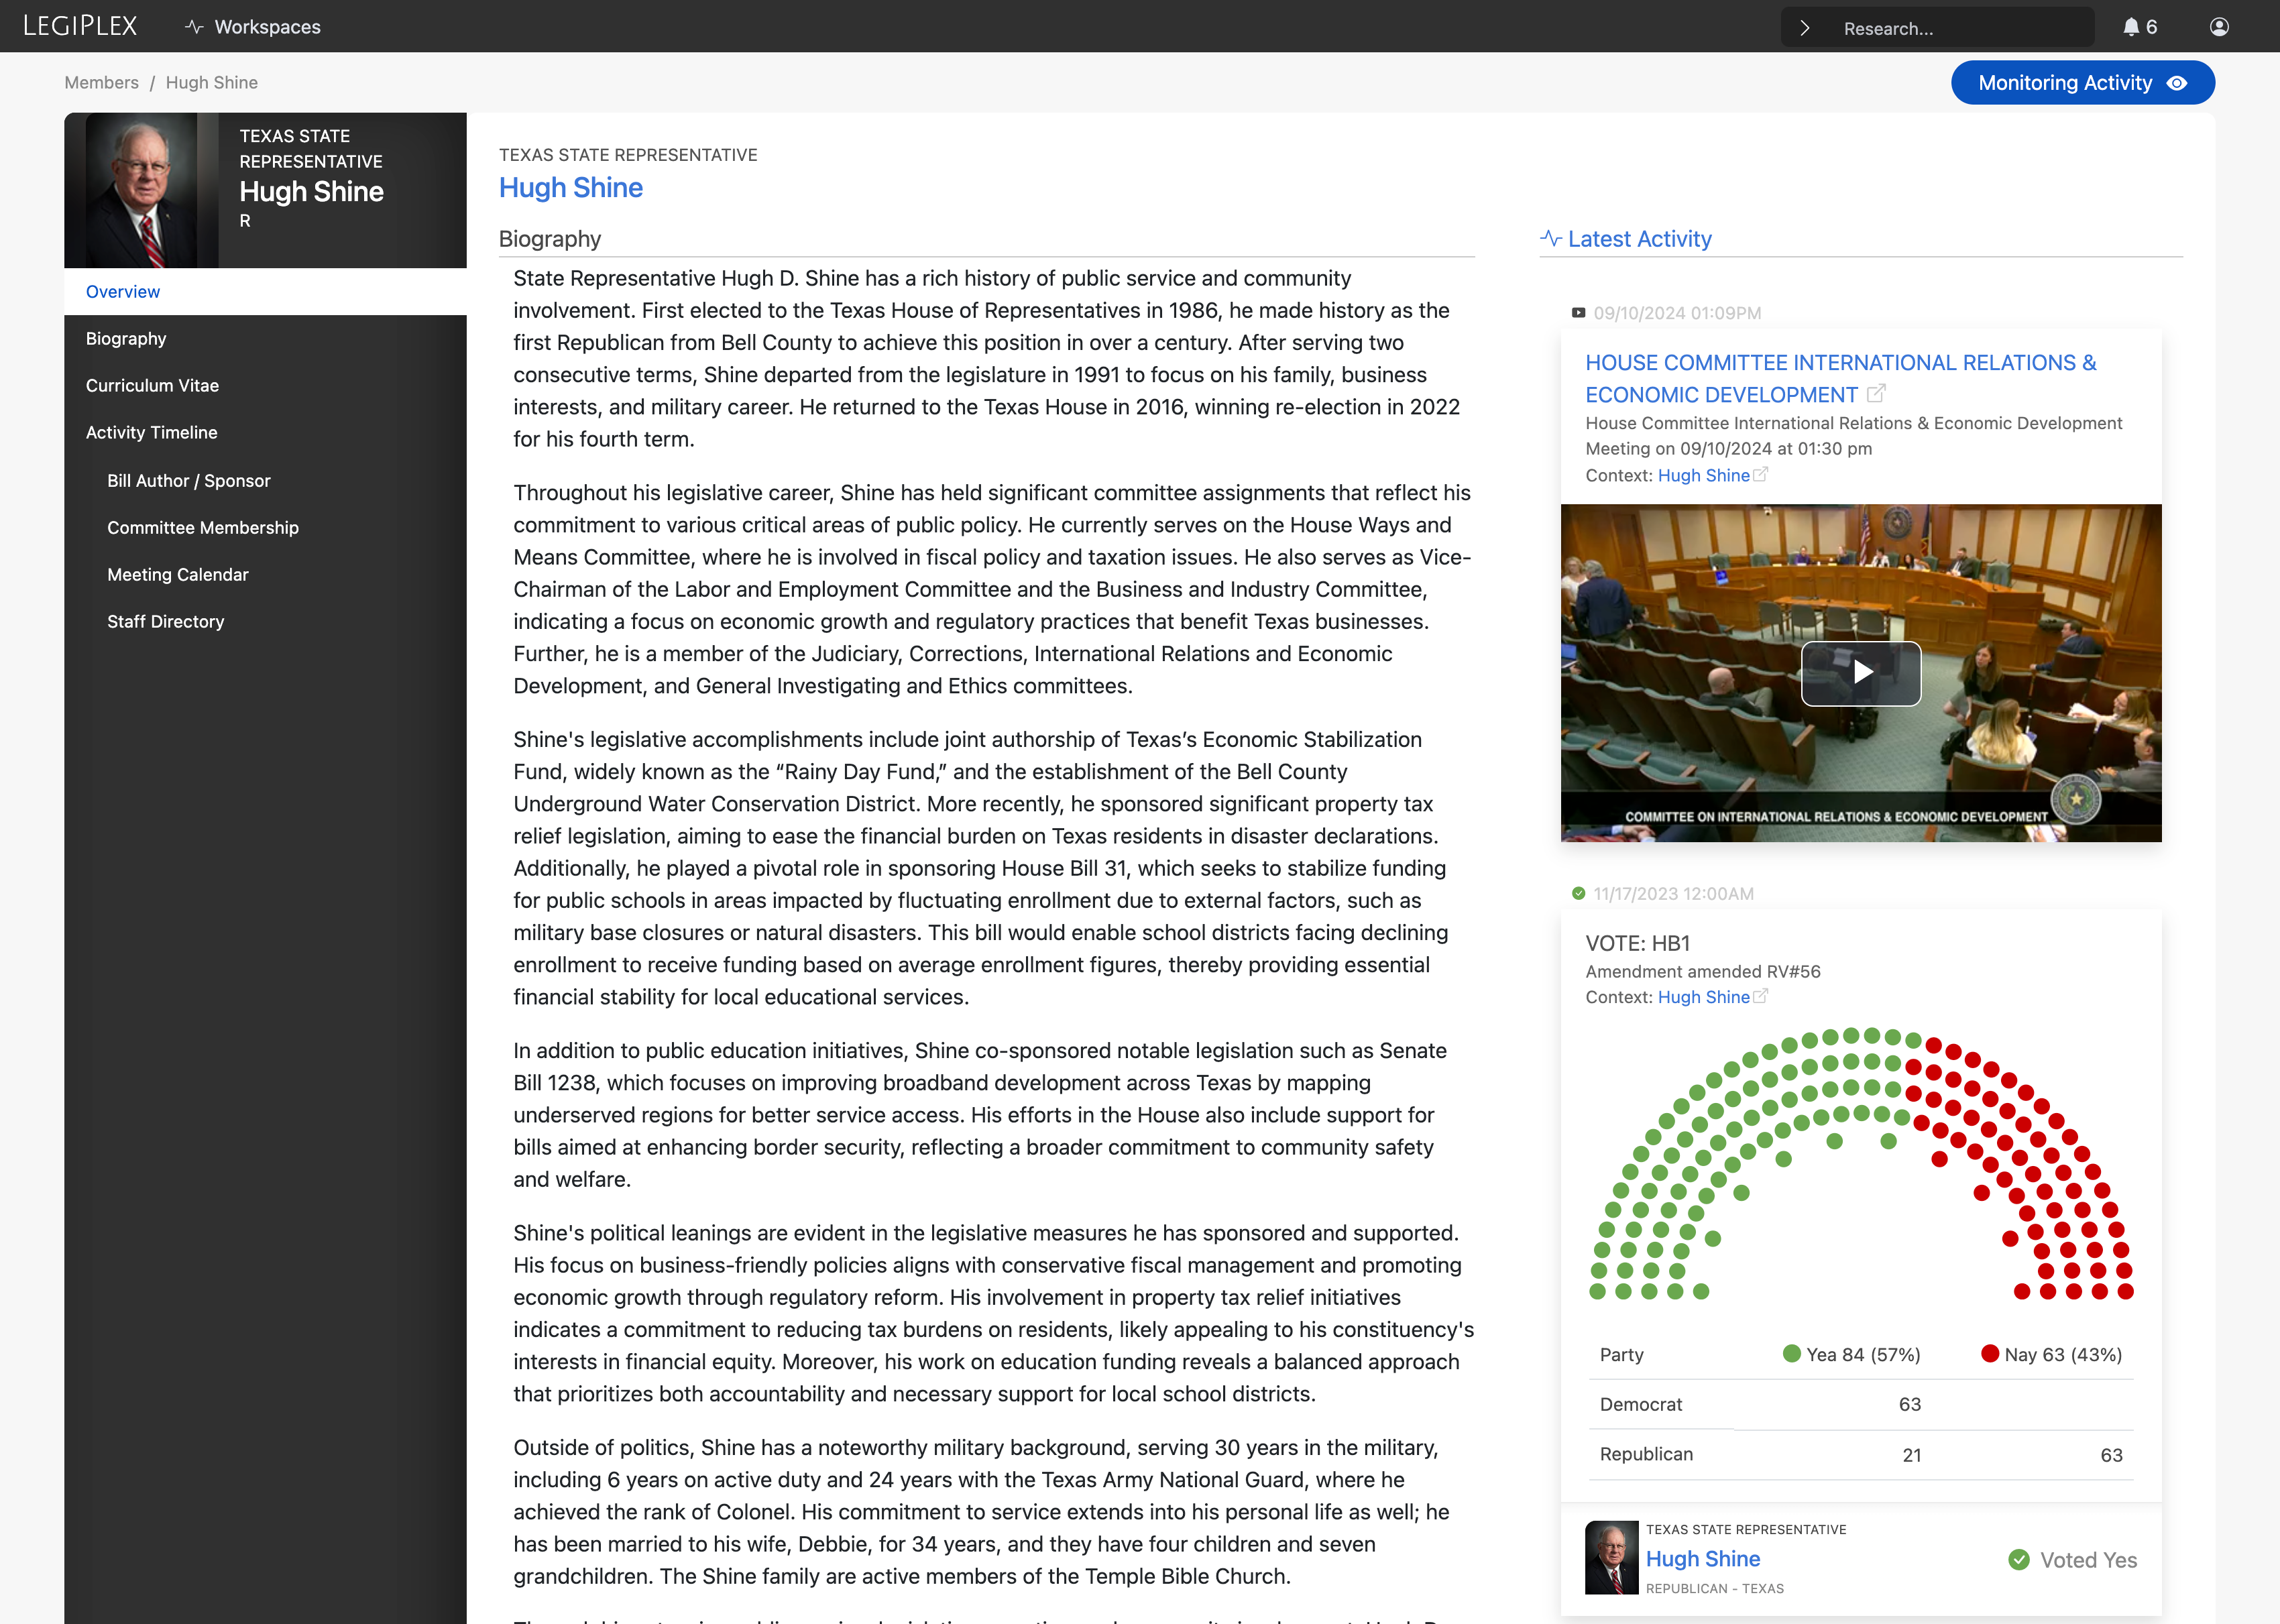
Task: Open the HB1 context link for Hugh Shine
Action: (1703, 997)
